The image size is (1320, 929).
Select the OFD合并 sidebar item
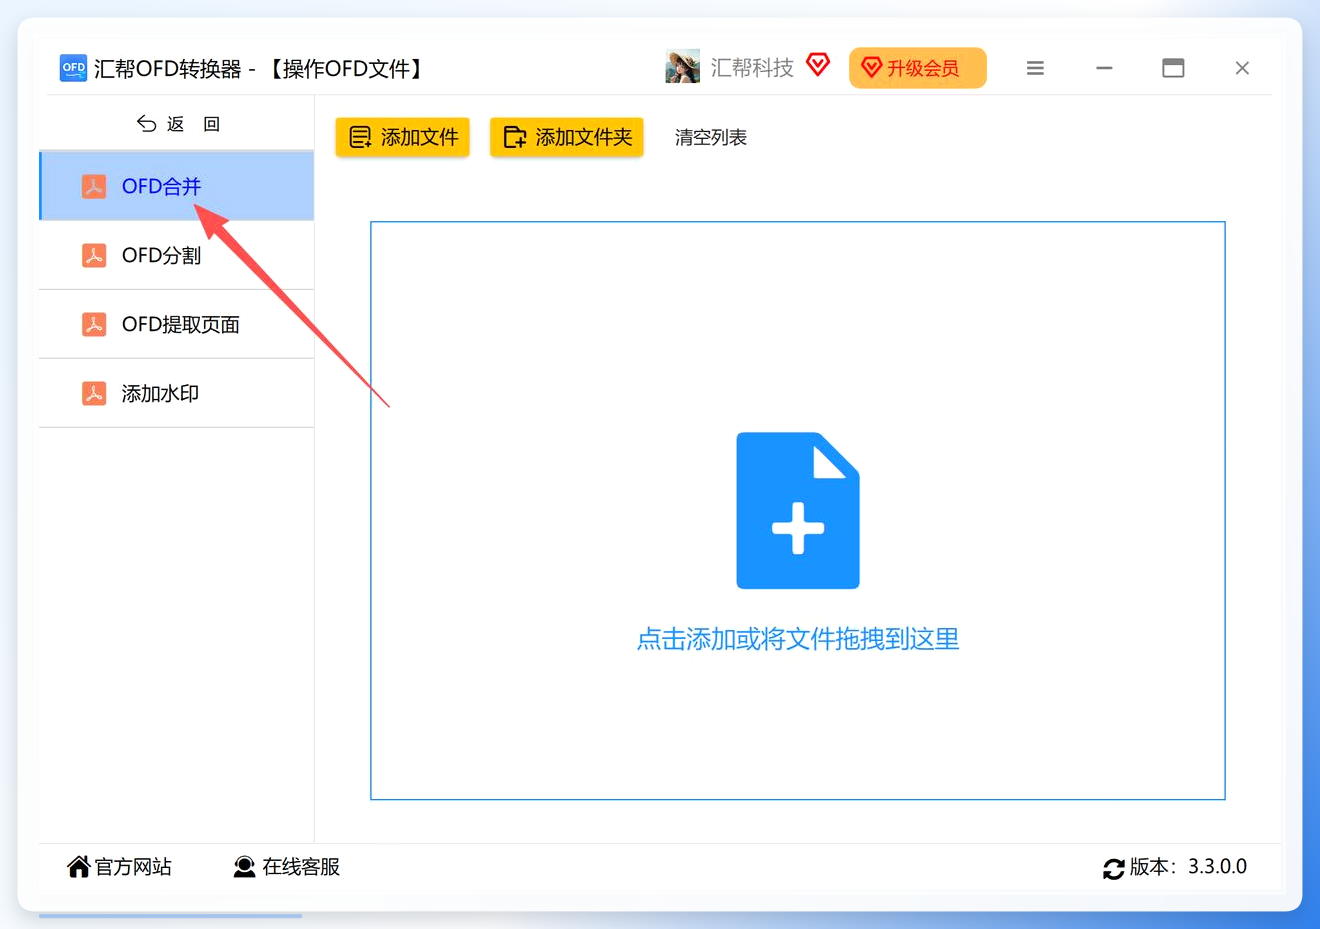pos(176,186)
